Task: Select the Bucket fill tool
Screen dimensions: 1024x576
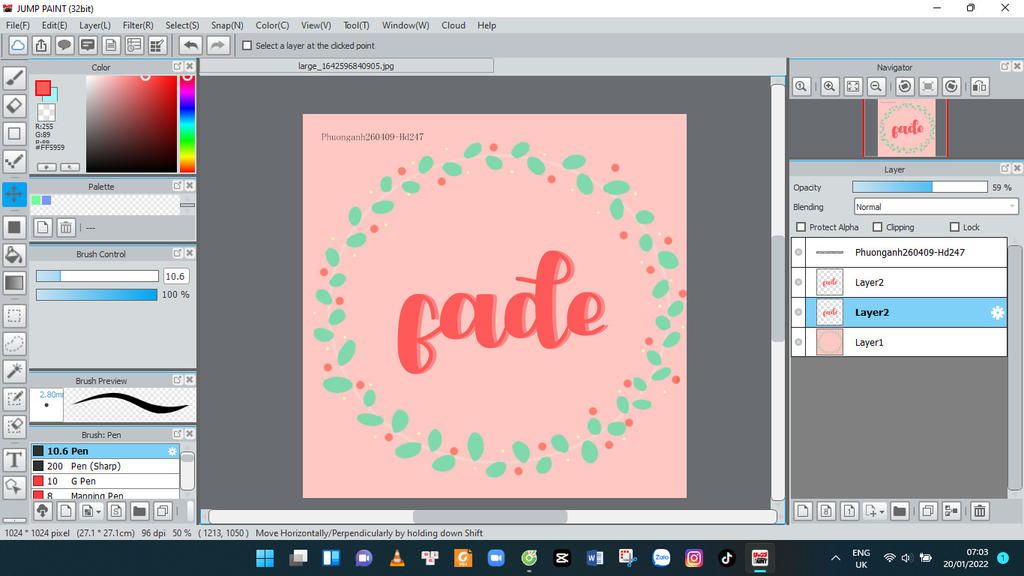Action: [14, 255]
